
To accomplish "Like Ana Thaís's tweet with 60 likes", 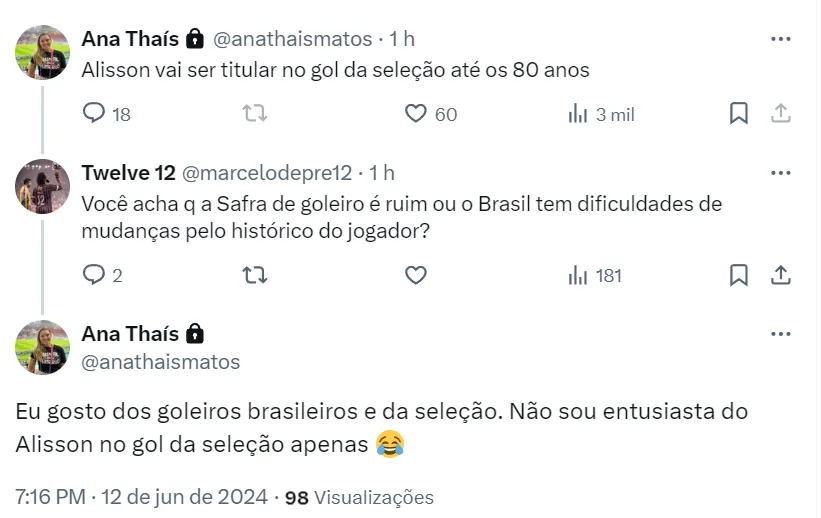I will 416,114.
